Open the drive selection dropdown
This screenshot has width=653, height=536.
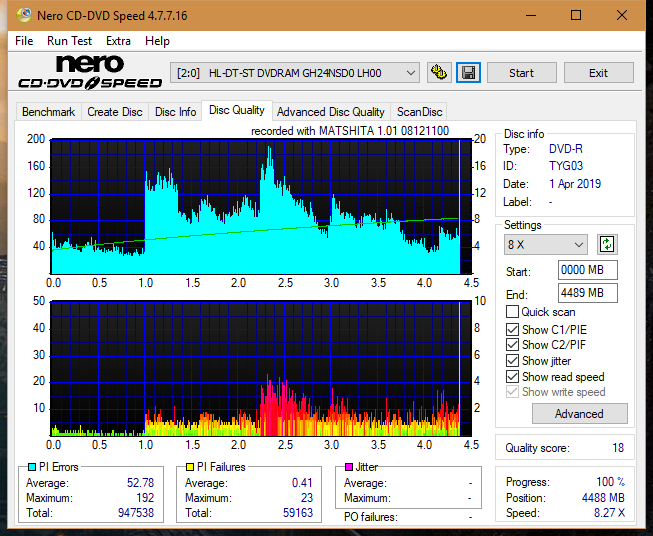(295, 73)
